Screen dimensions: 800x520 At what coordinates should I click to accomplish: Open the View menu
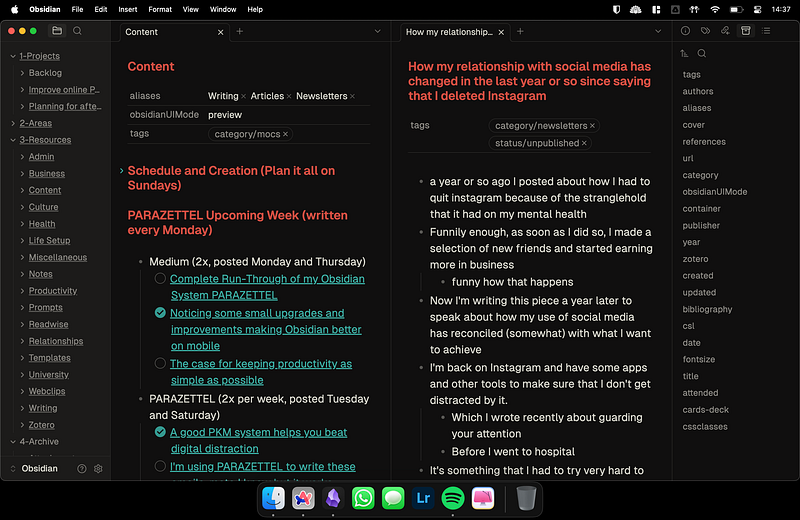coord(191,9)
